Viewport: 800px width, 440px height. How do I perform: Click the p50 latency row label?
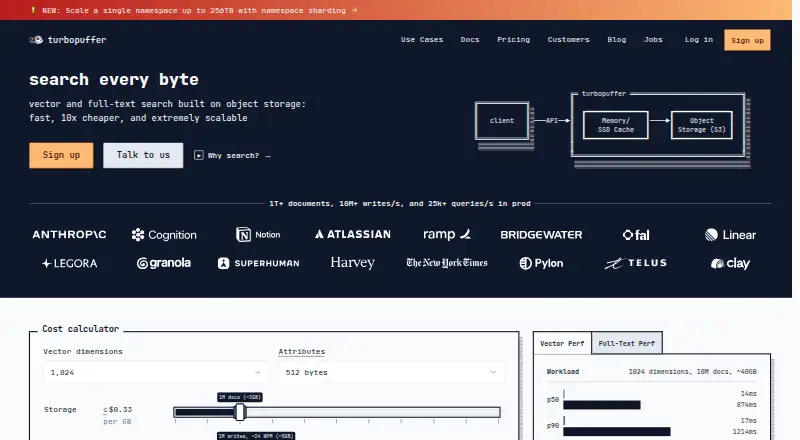553,400
